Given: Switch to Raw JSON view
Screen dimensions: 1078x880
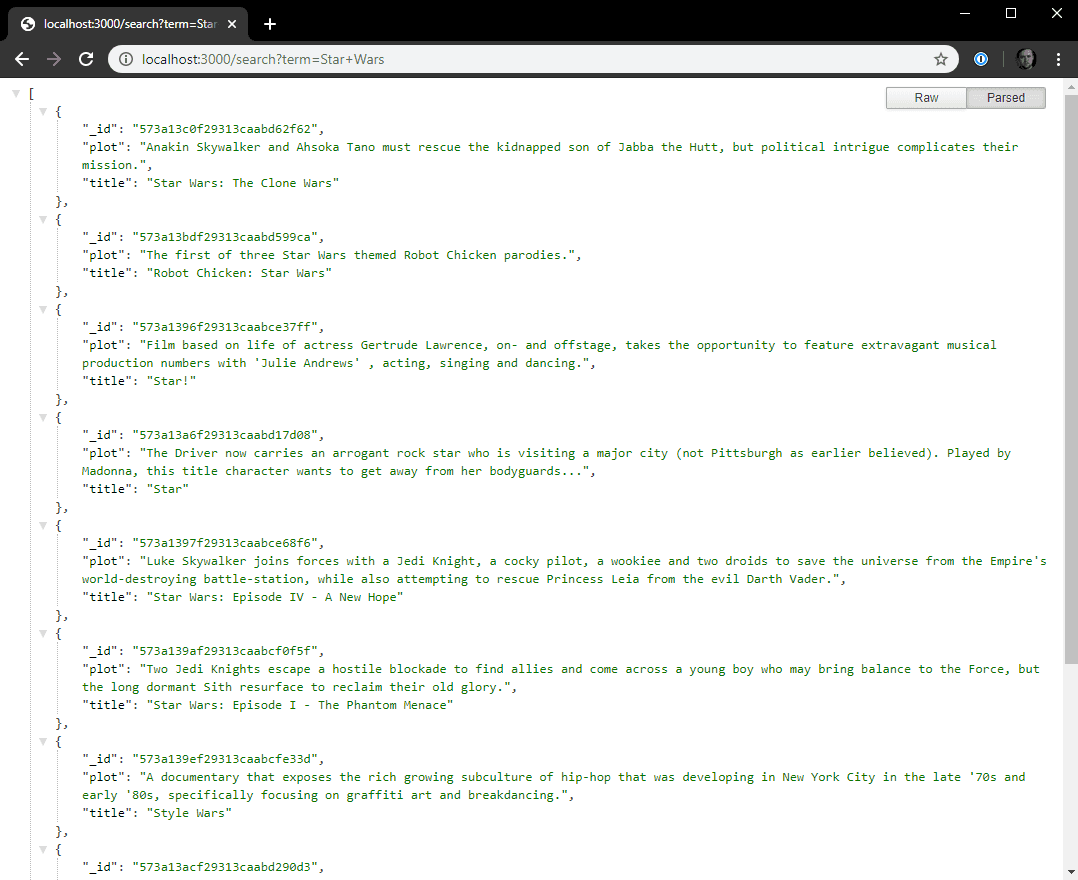Looking at the screenshot, I should coord(926,98).
